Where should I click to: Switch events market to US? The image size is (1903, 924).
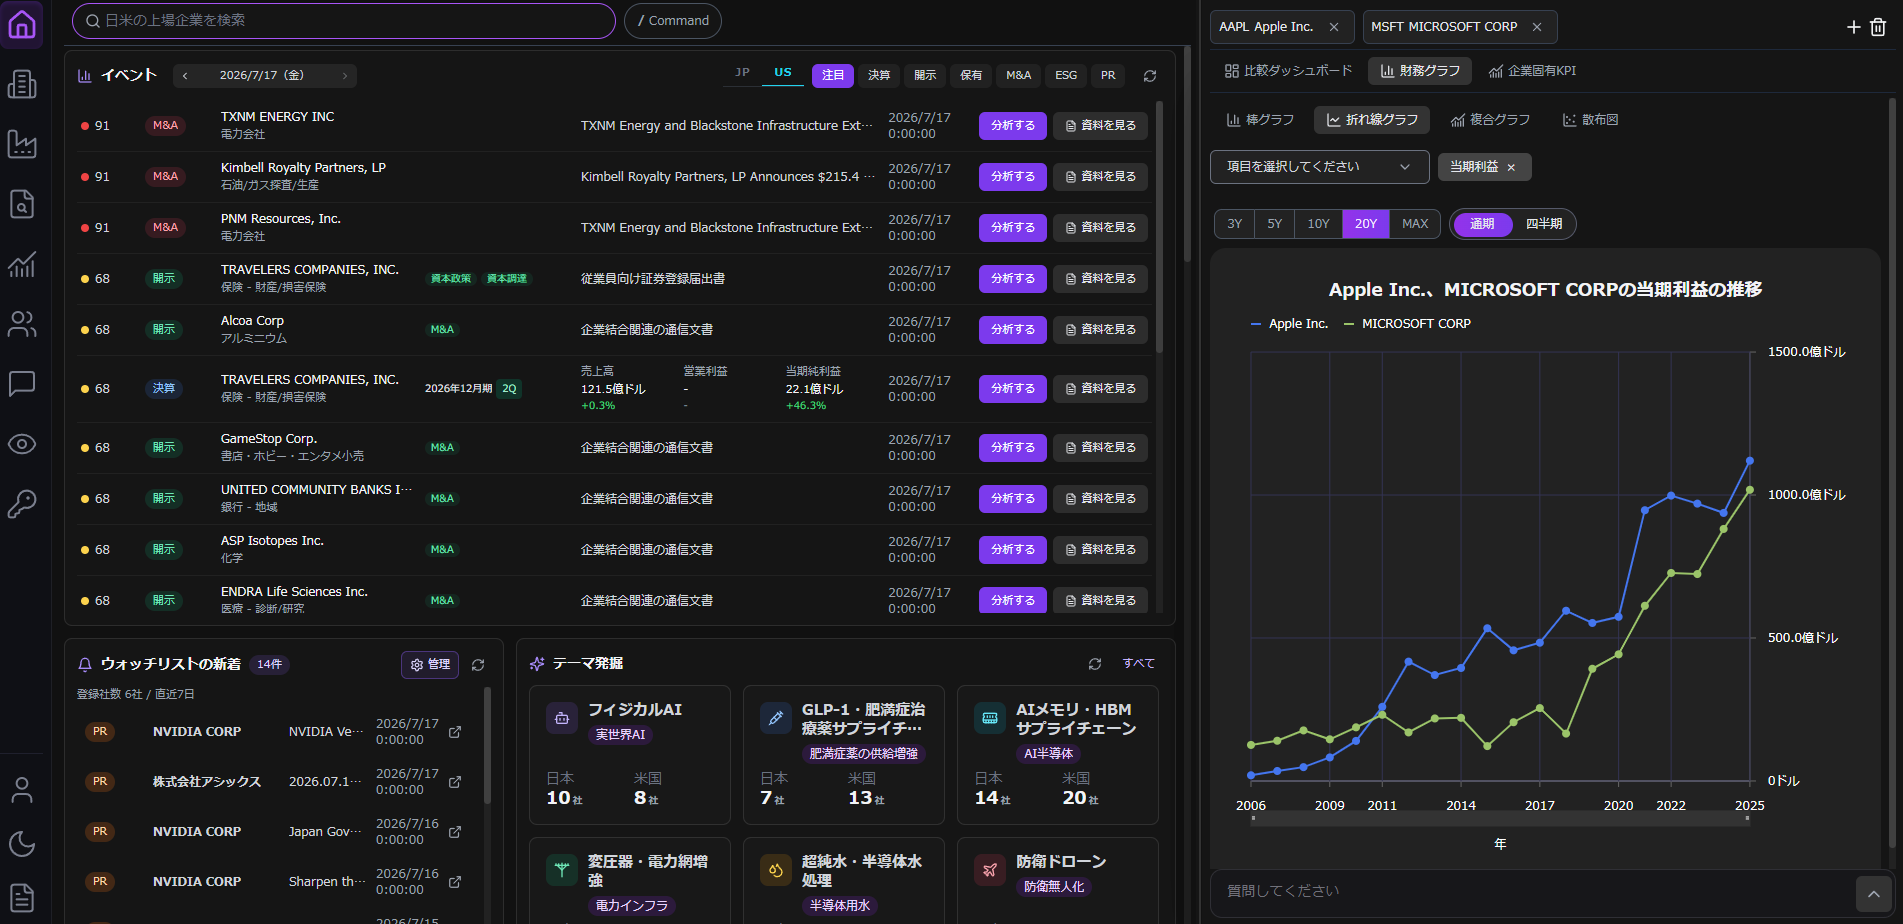[x=783, y=73]
